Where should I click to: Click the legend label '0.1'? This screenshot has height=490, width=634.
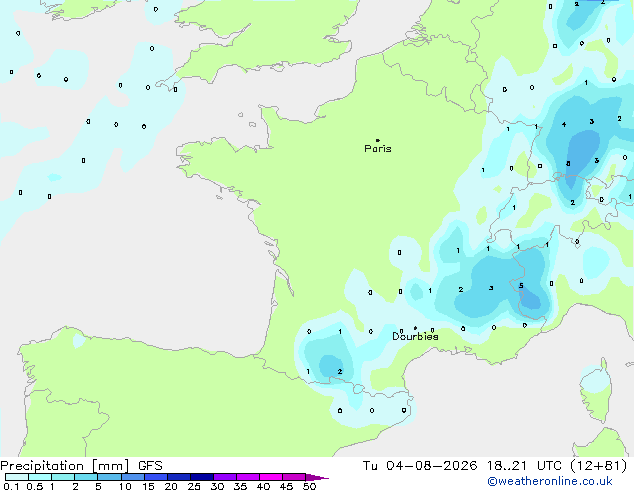(x=11, y=486)
